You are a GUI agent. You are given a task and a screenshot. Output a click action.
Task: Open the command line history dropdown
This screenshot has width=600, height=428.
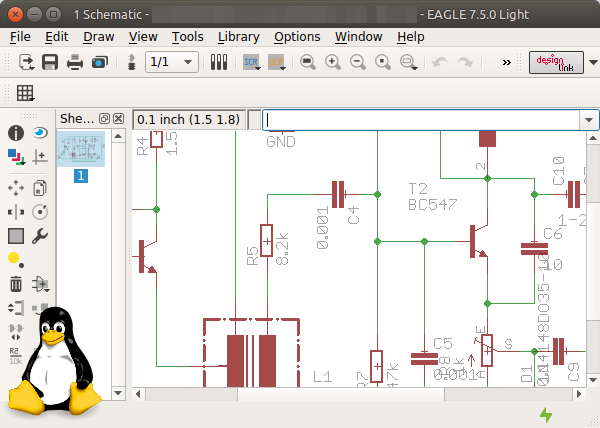click(x=589, y=120)
